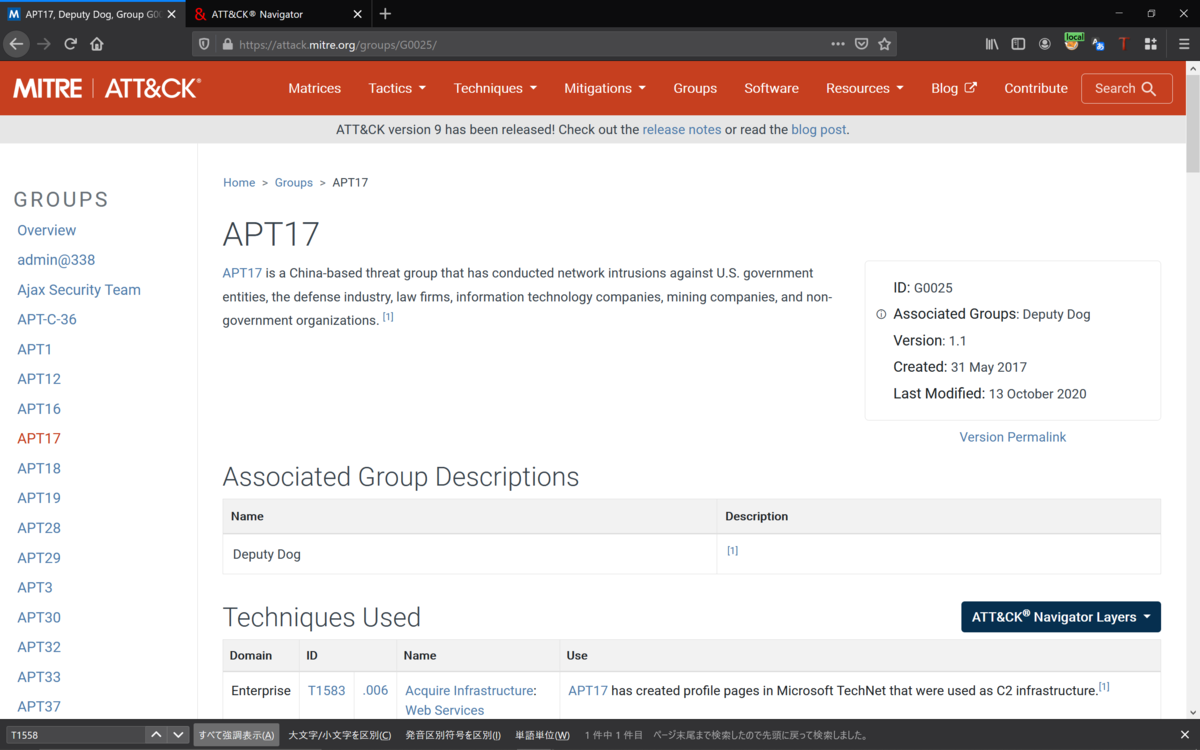Select Ajax Security Team in sidebar
The image size is (1200, 750).
(79, 290)
